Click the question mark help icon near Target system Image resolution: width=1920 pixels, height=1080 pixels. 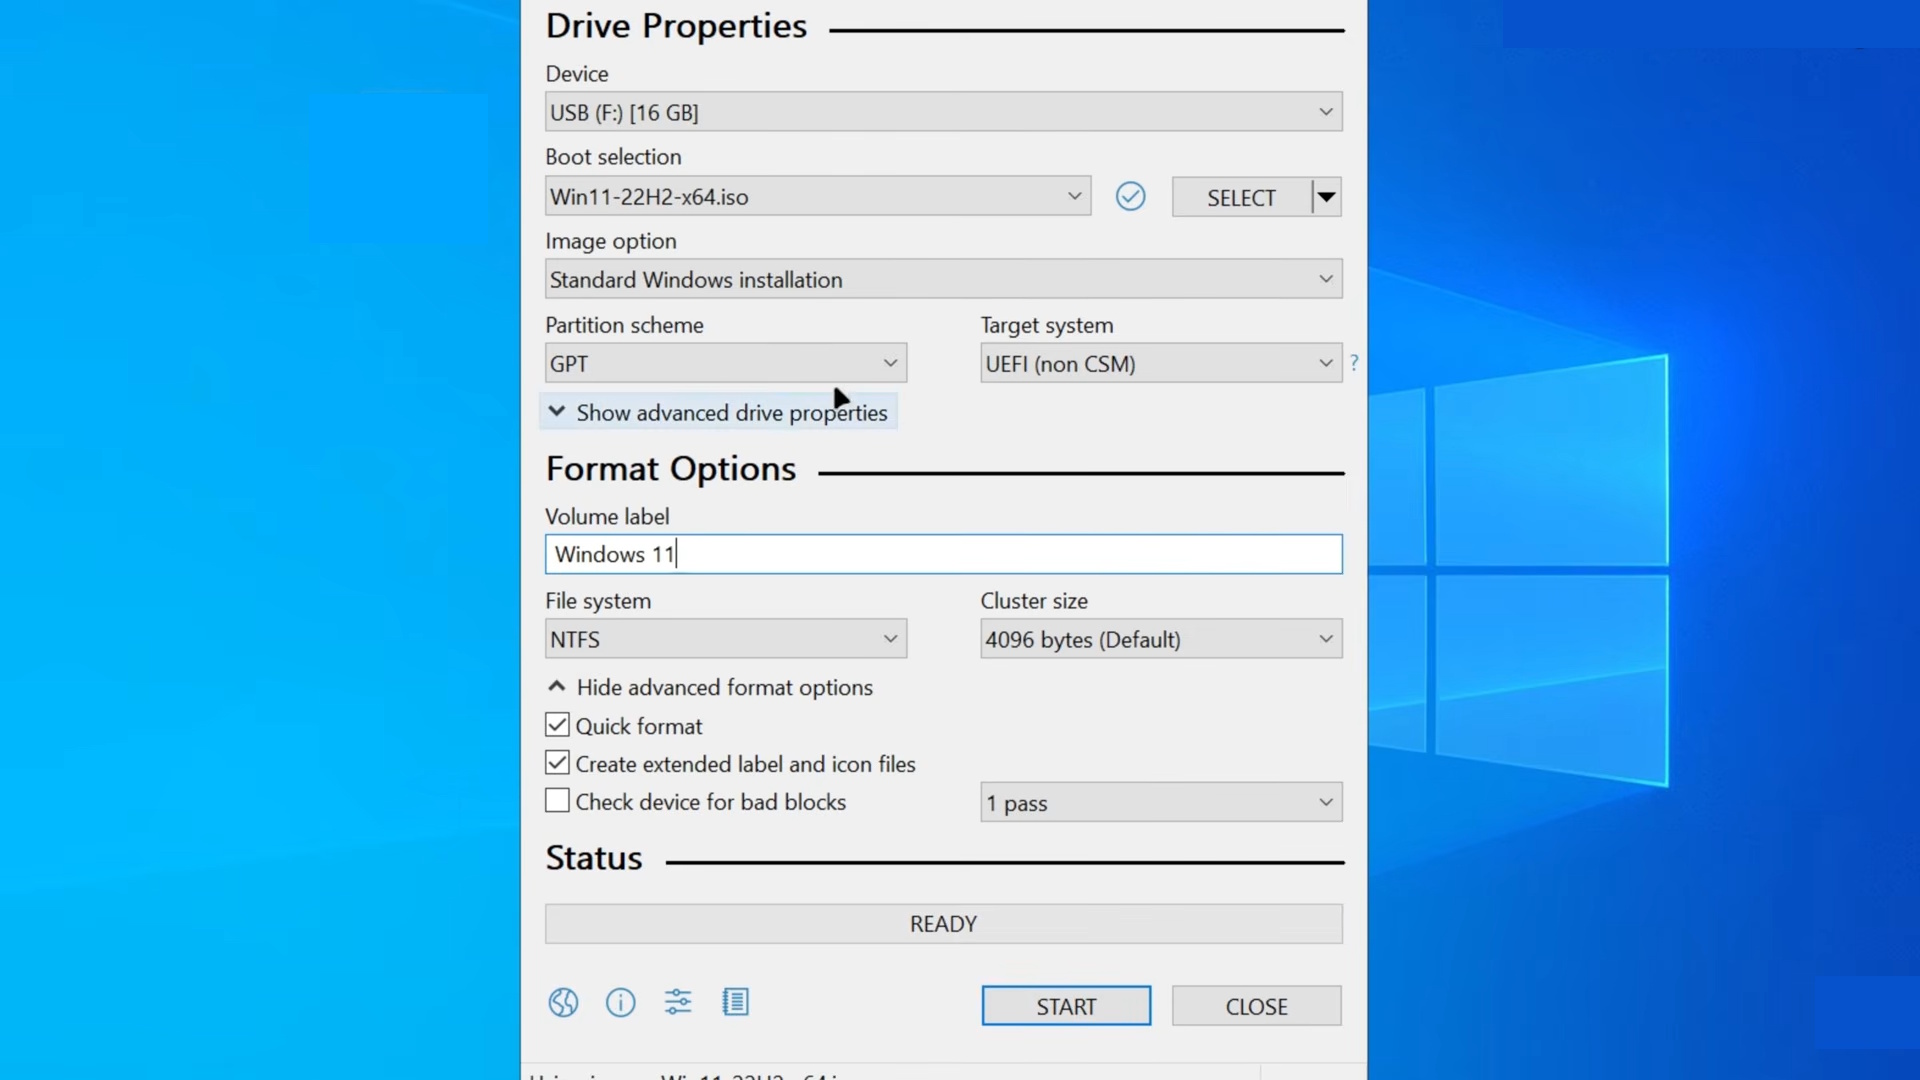tap(1355, 363)
